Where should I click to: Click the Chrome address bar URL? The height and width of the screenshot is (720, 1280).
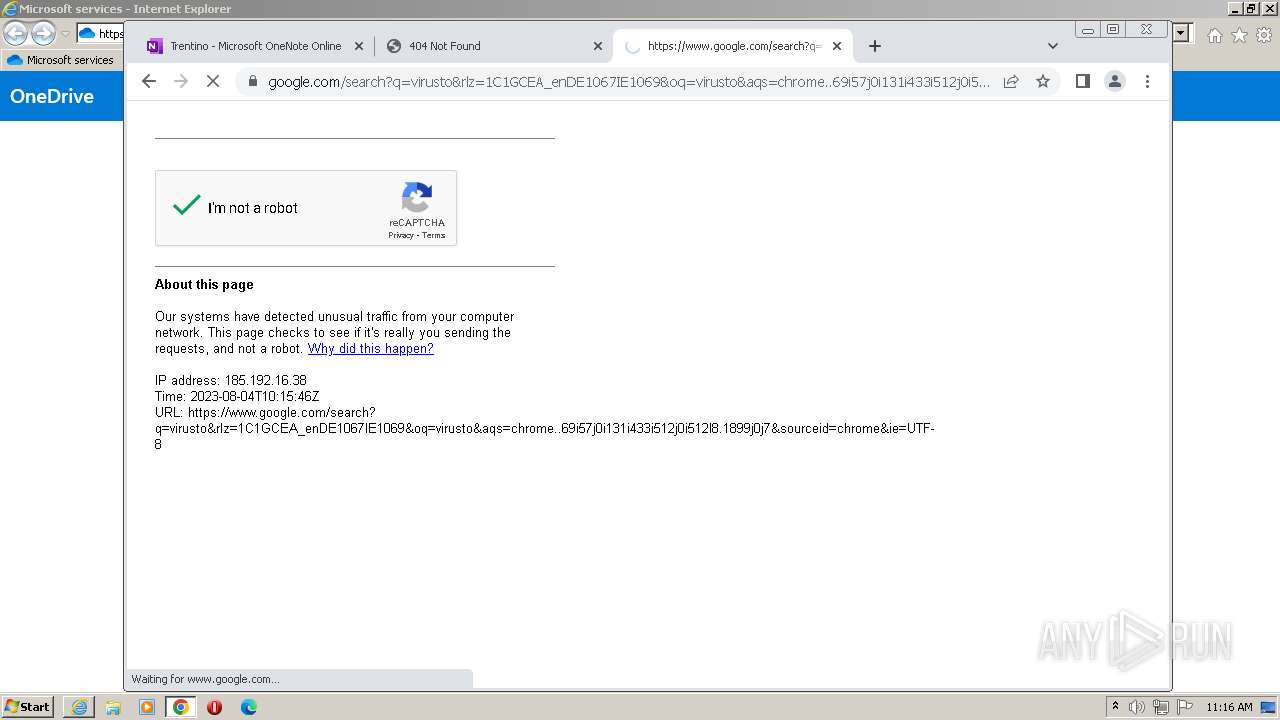(629, 82)
